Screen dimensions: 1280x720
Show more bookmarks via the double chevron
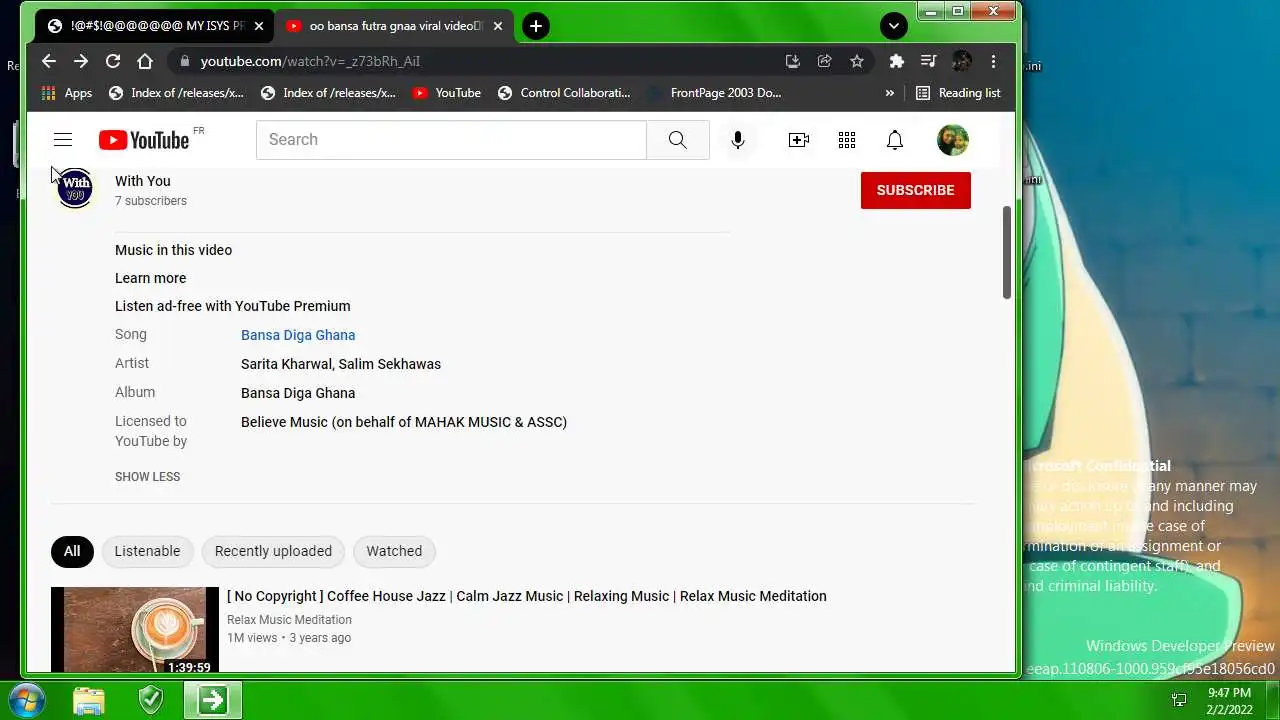tap(890, 93)
